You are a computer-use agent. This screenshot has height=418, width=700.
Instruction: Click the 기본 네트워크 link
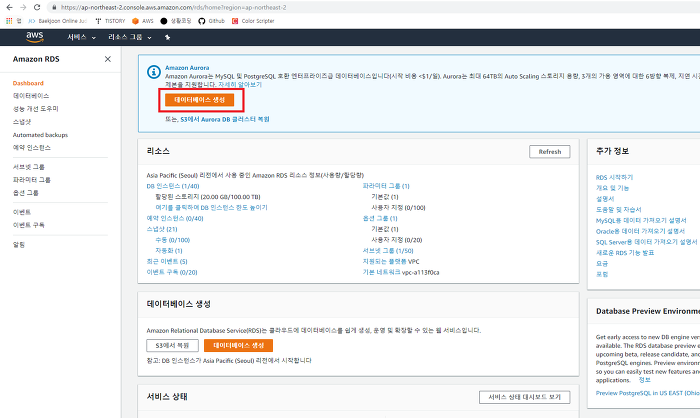click(x=381, y=272)
